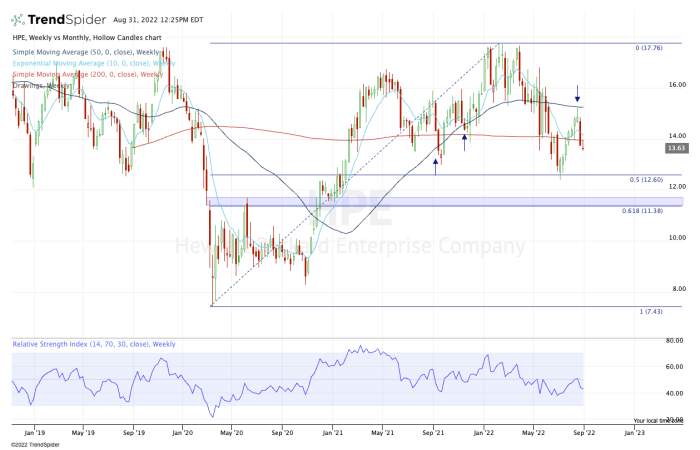Click the Relative Strength Index indicator label
This screenshot has height=450, width=700.
[94, 344]
